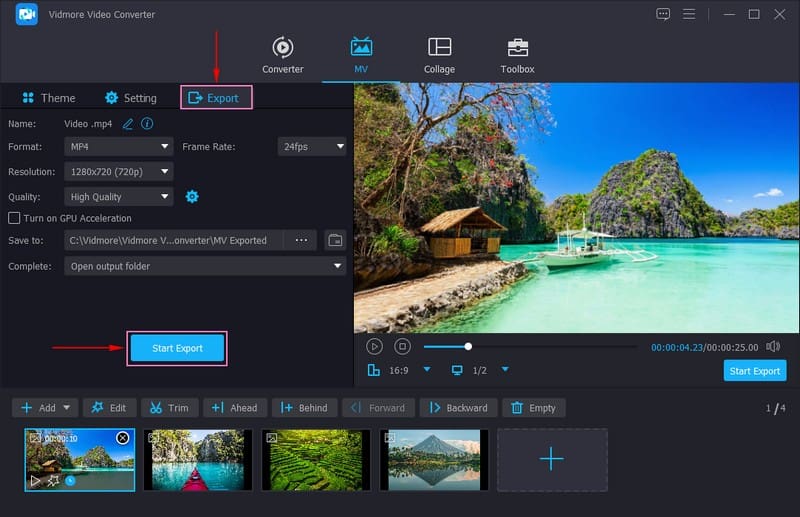Open the Theme tab
The height and width of the screenshot is (517, 800).
click(49, 98)
